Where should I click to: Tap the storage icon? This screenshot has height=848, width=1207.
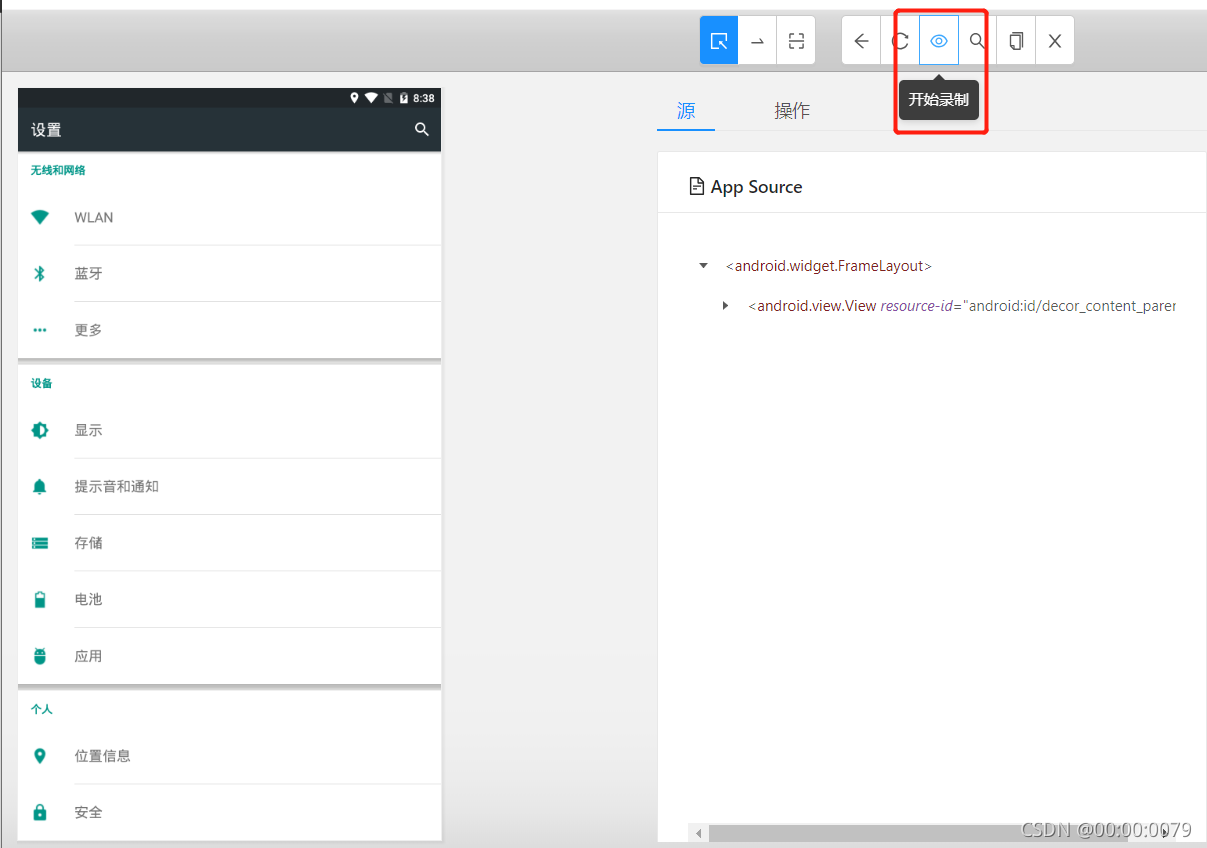(x=40, y=543)
